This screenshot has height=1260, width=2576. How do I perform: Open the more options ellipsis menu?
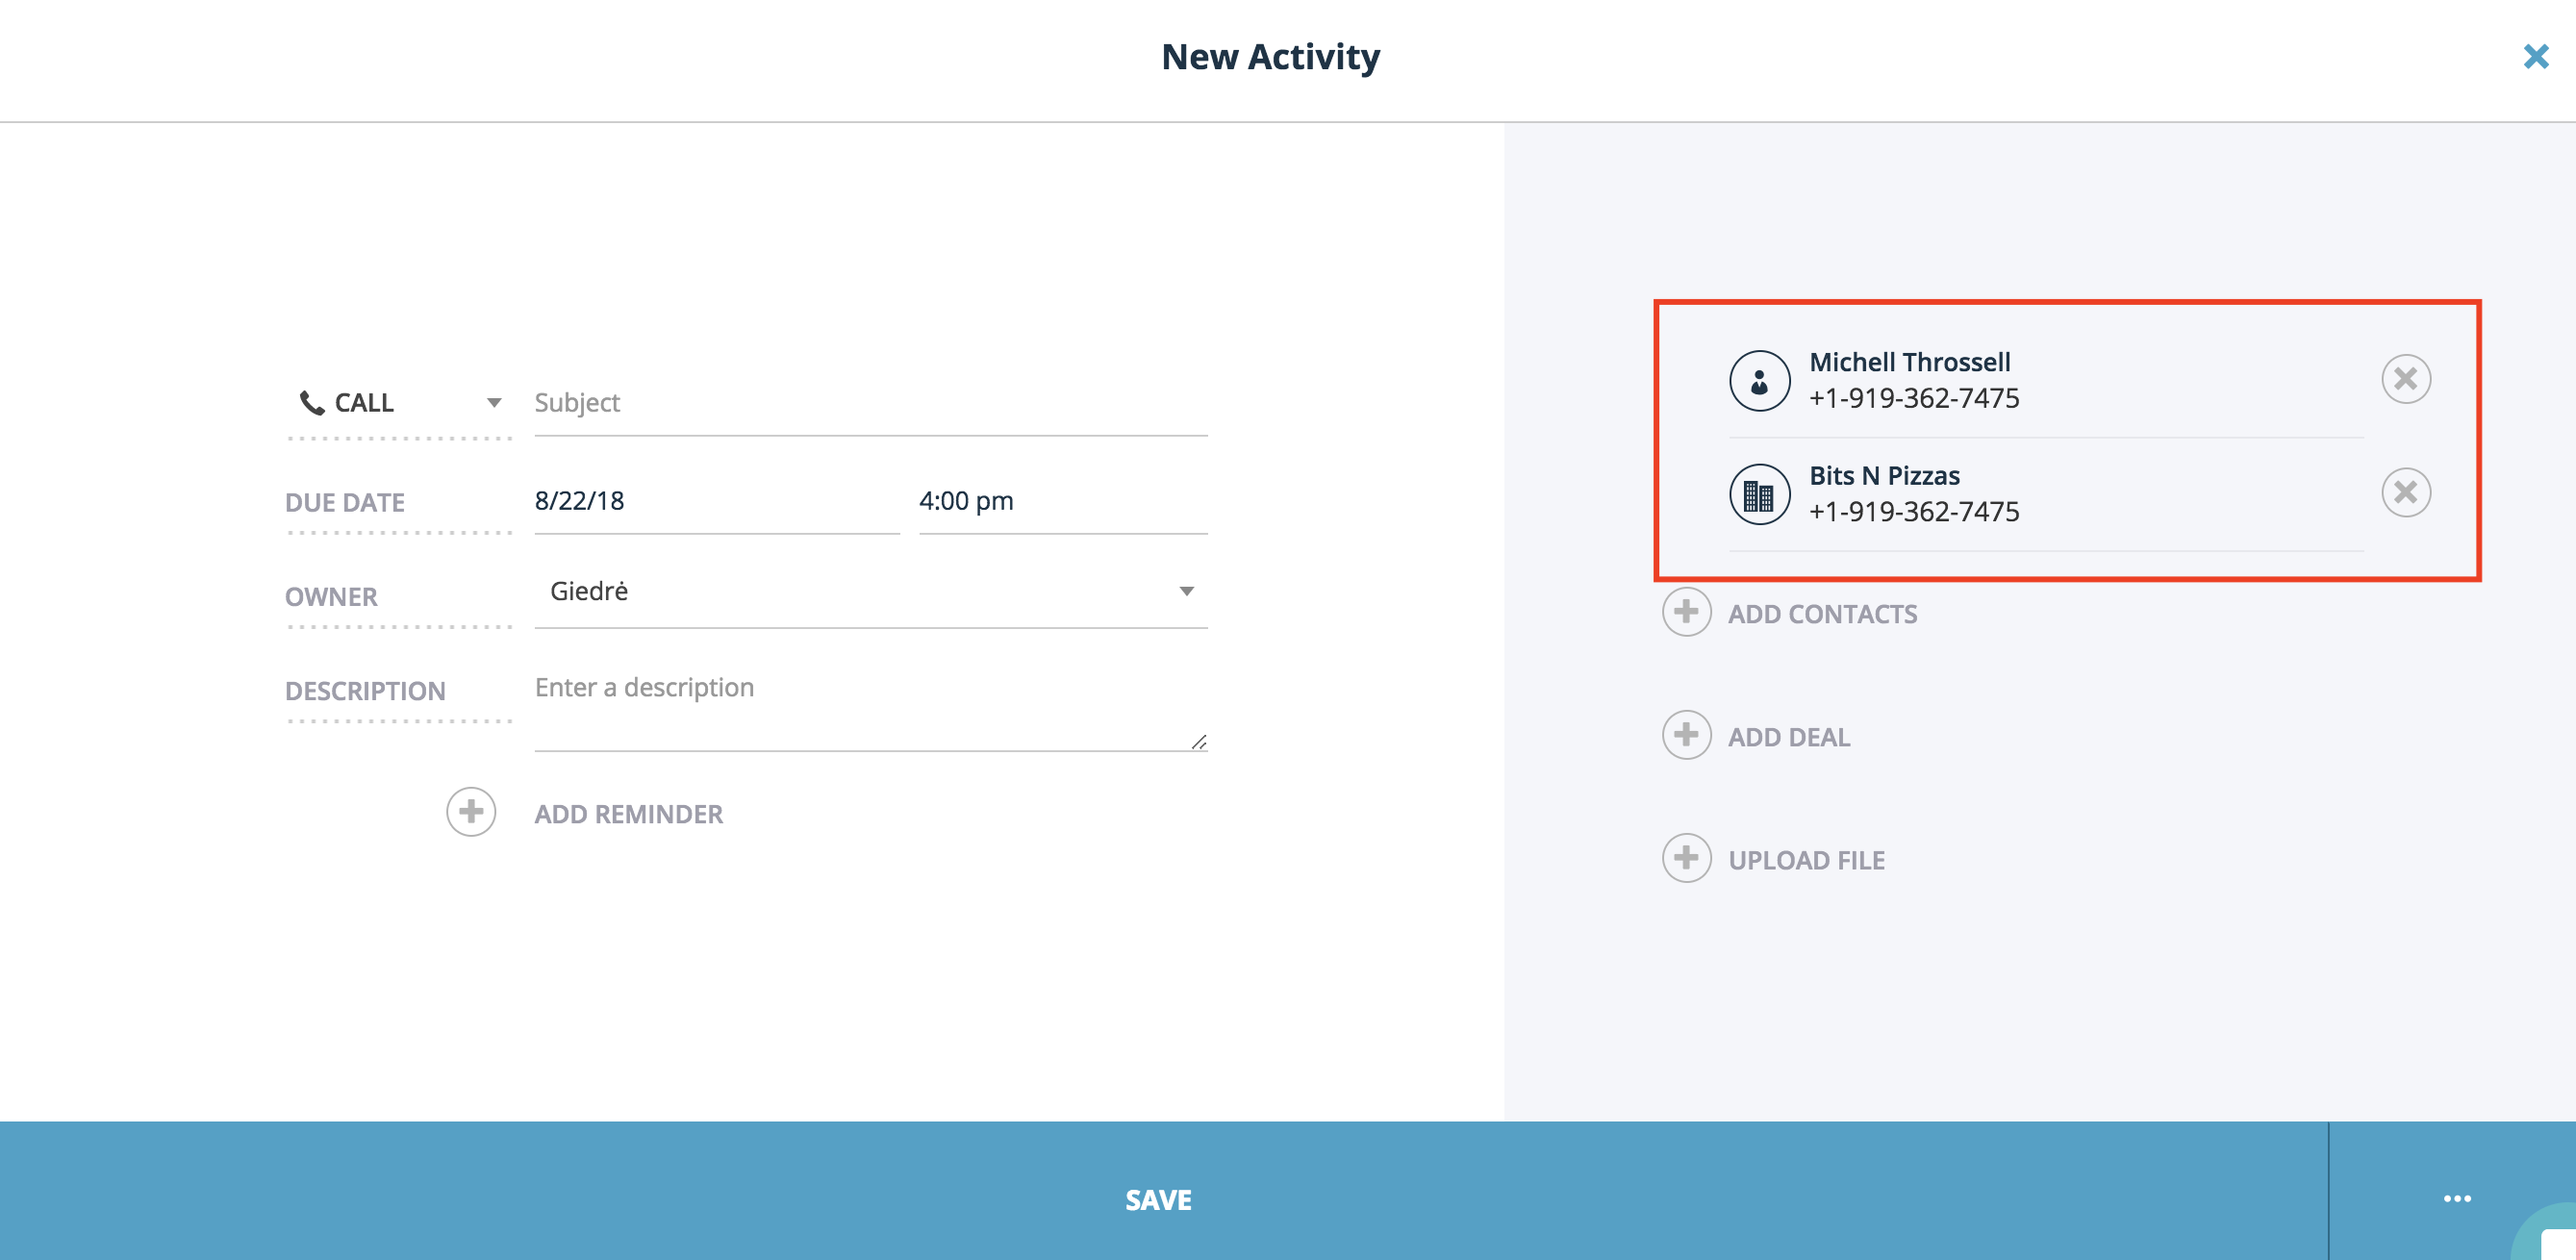click(x=2456, y=1198)
